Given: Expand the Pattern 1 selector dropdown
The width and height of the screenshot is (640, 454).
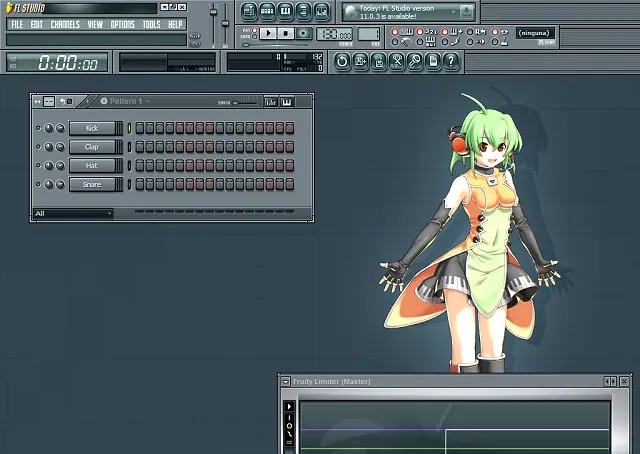Looking at the screenshot, I should tap(147, 101).
